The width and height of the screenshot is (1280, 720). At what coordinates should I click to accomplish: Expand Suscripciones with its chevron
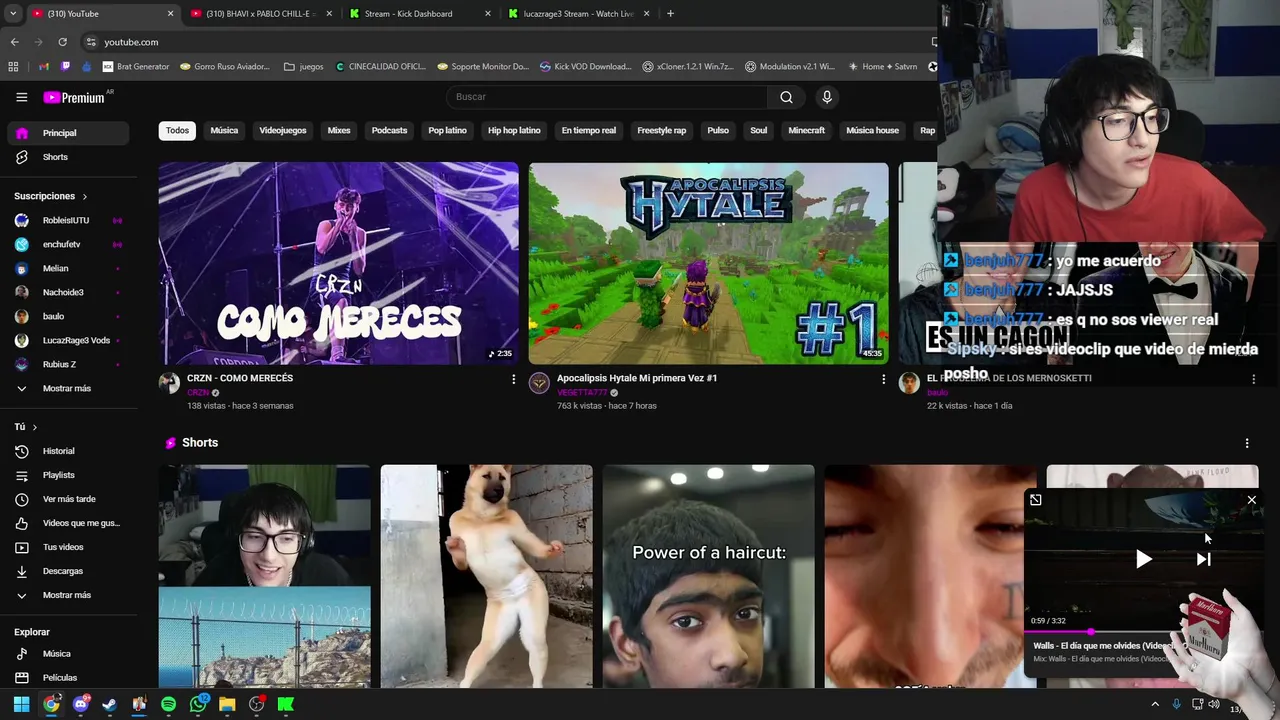click(x=85, y=197)
